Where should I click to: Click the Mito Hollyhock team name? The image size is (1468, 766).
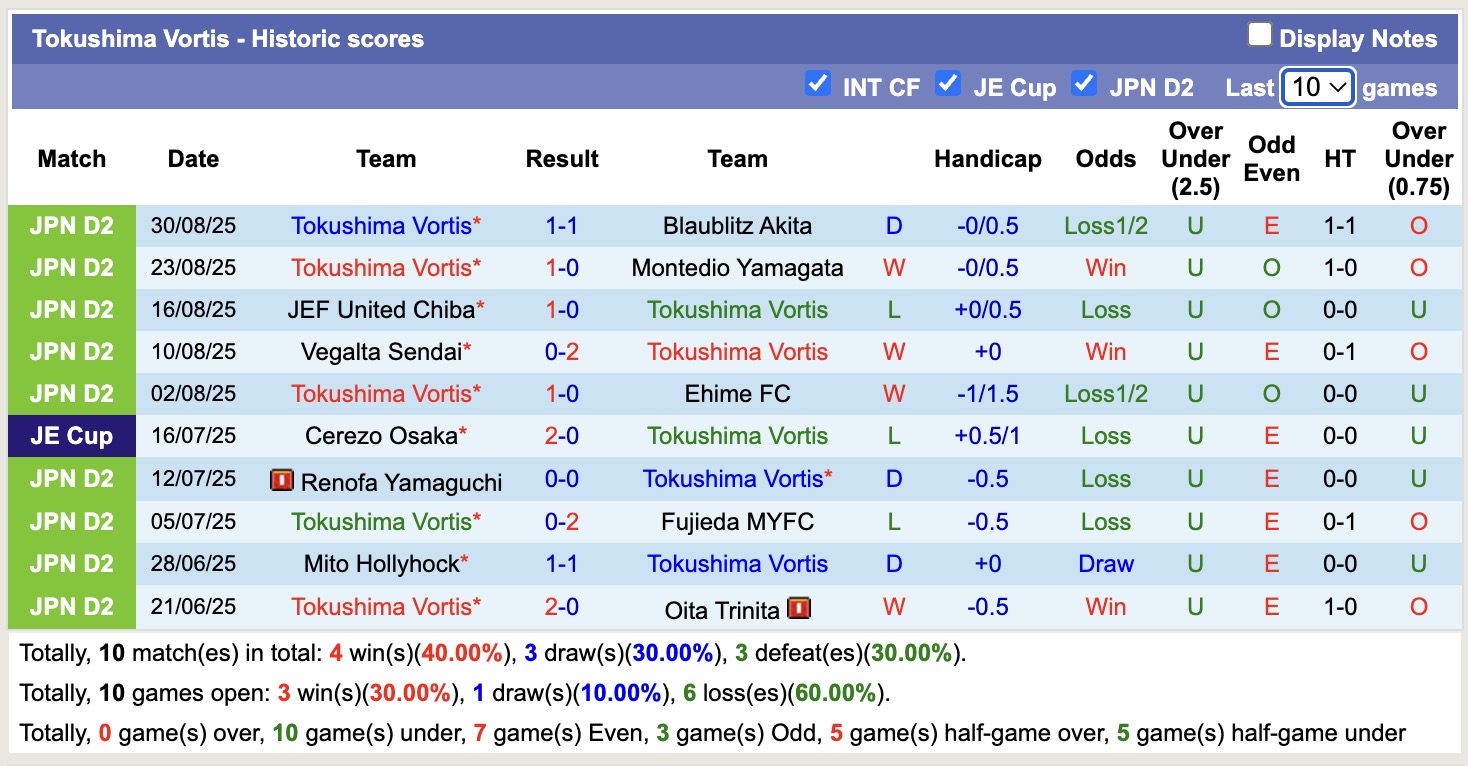[386, 563]
